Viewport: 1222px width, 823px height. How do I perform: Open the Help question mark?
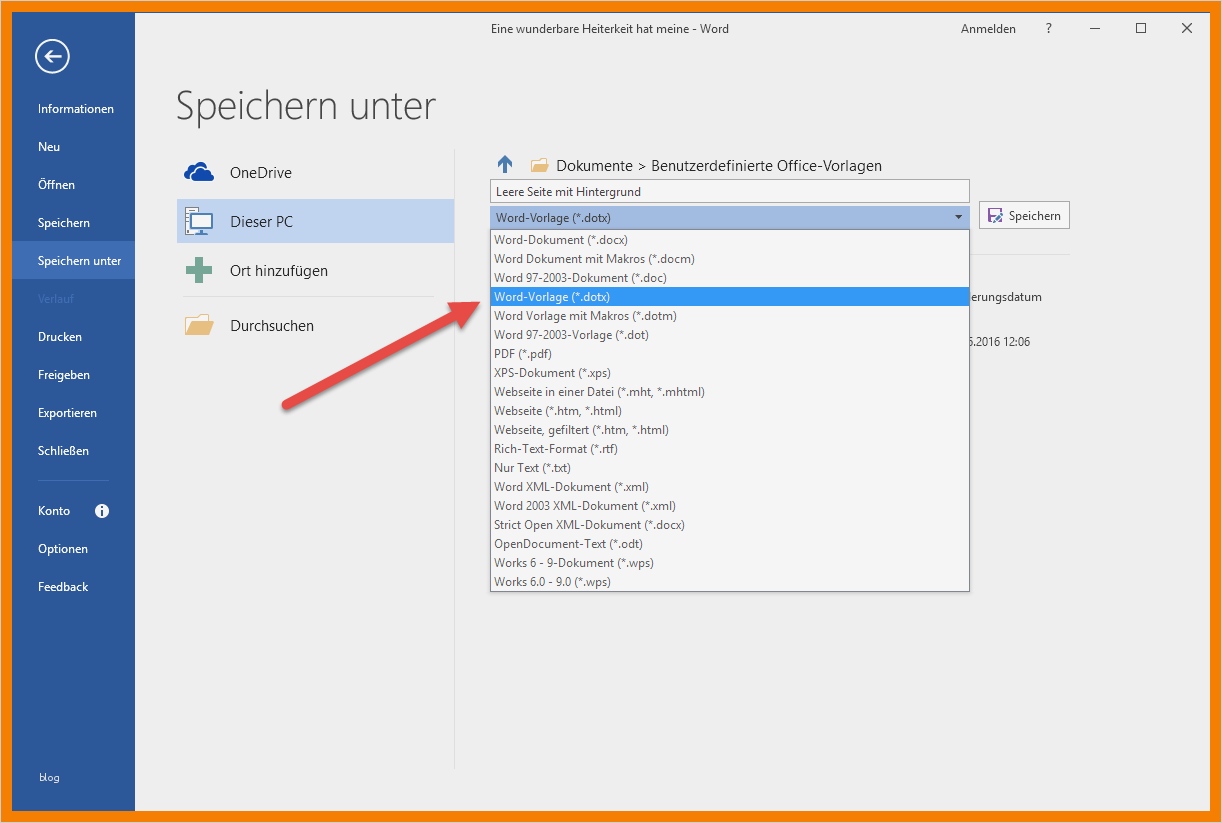pos(1048,29)
